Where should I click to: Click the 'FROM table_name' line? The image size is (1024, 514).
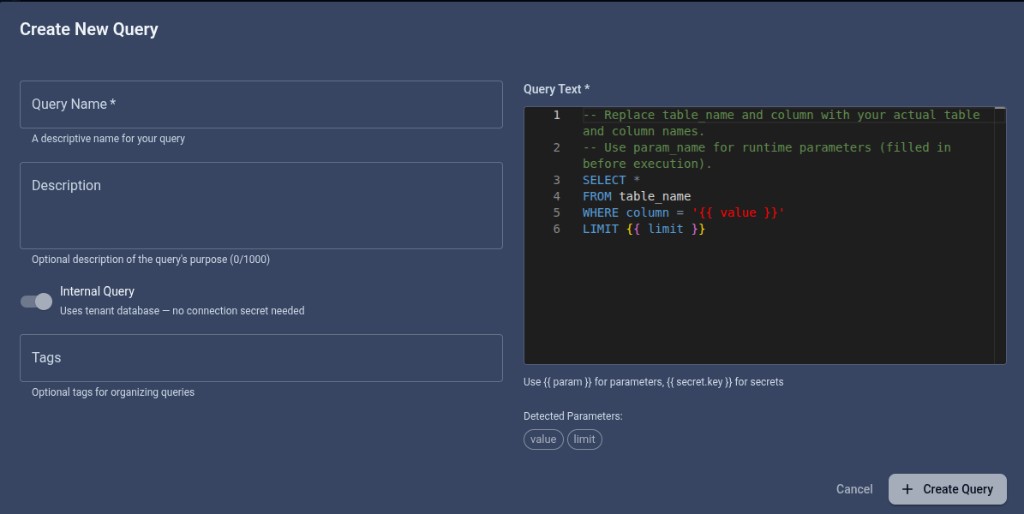pyautogui.click(x=637, y=197)
